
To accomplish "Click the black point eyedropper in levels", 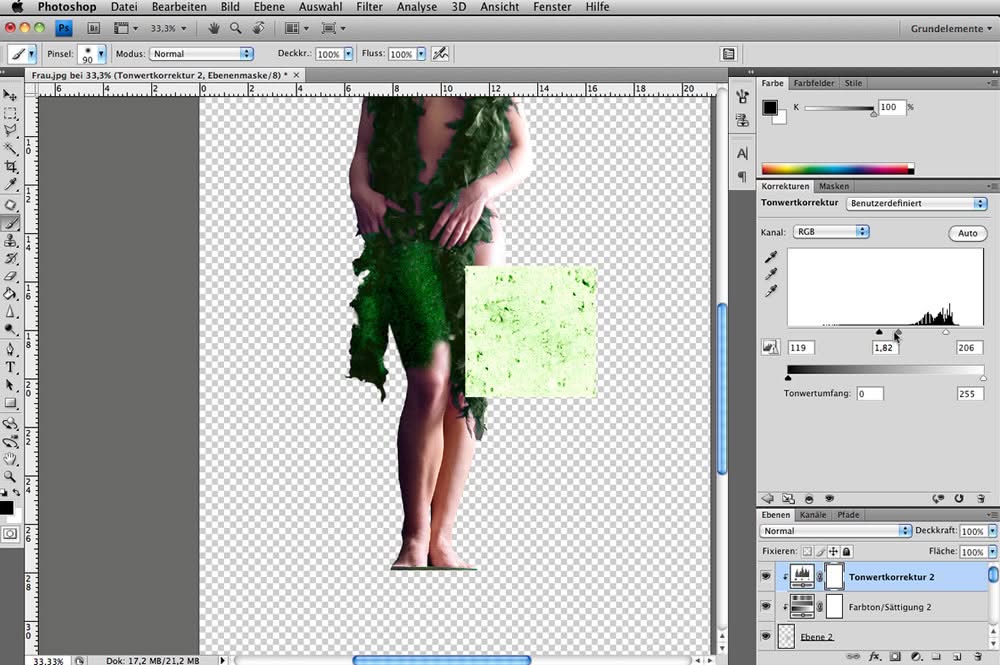I will point(771,257).
